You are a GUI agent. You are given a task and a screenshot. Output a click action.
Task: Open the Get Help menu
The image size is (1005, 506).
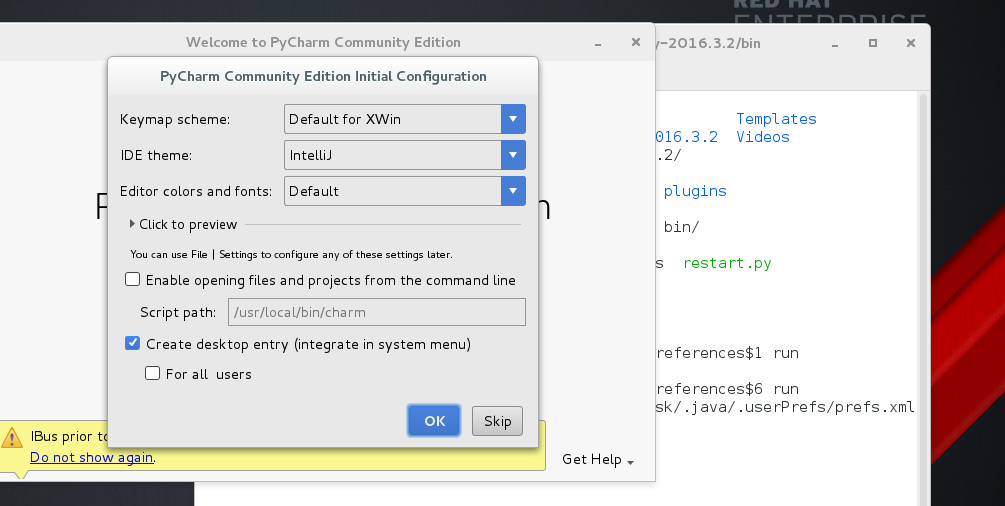coord(598,459)
